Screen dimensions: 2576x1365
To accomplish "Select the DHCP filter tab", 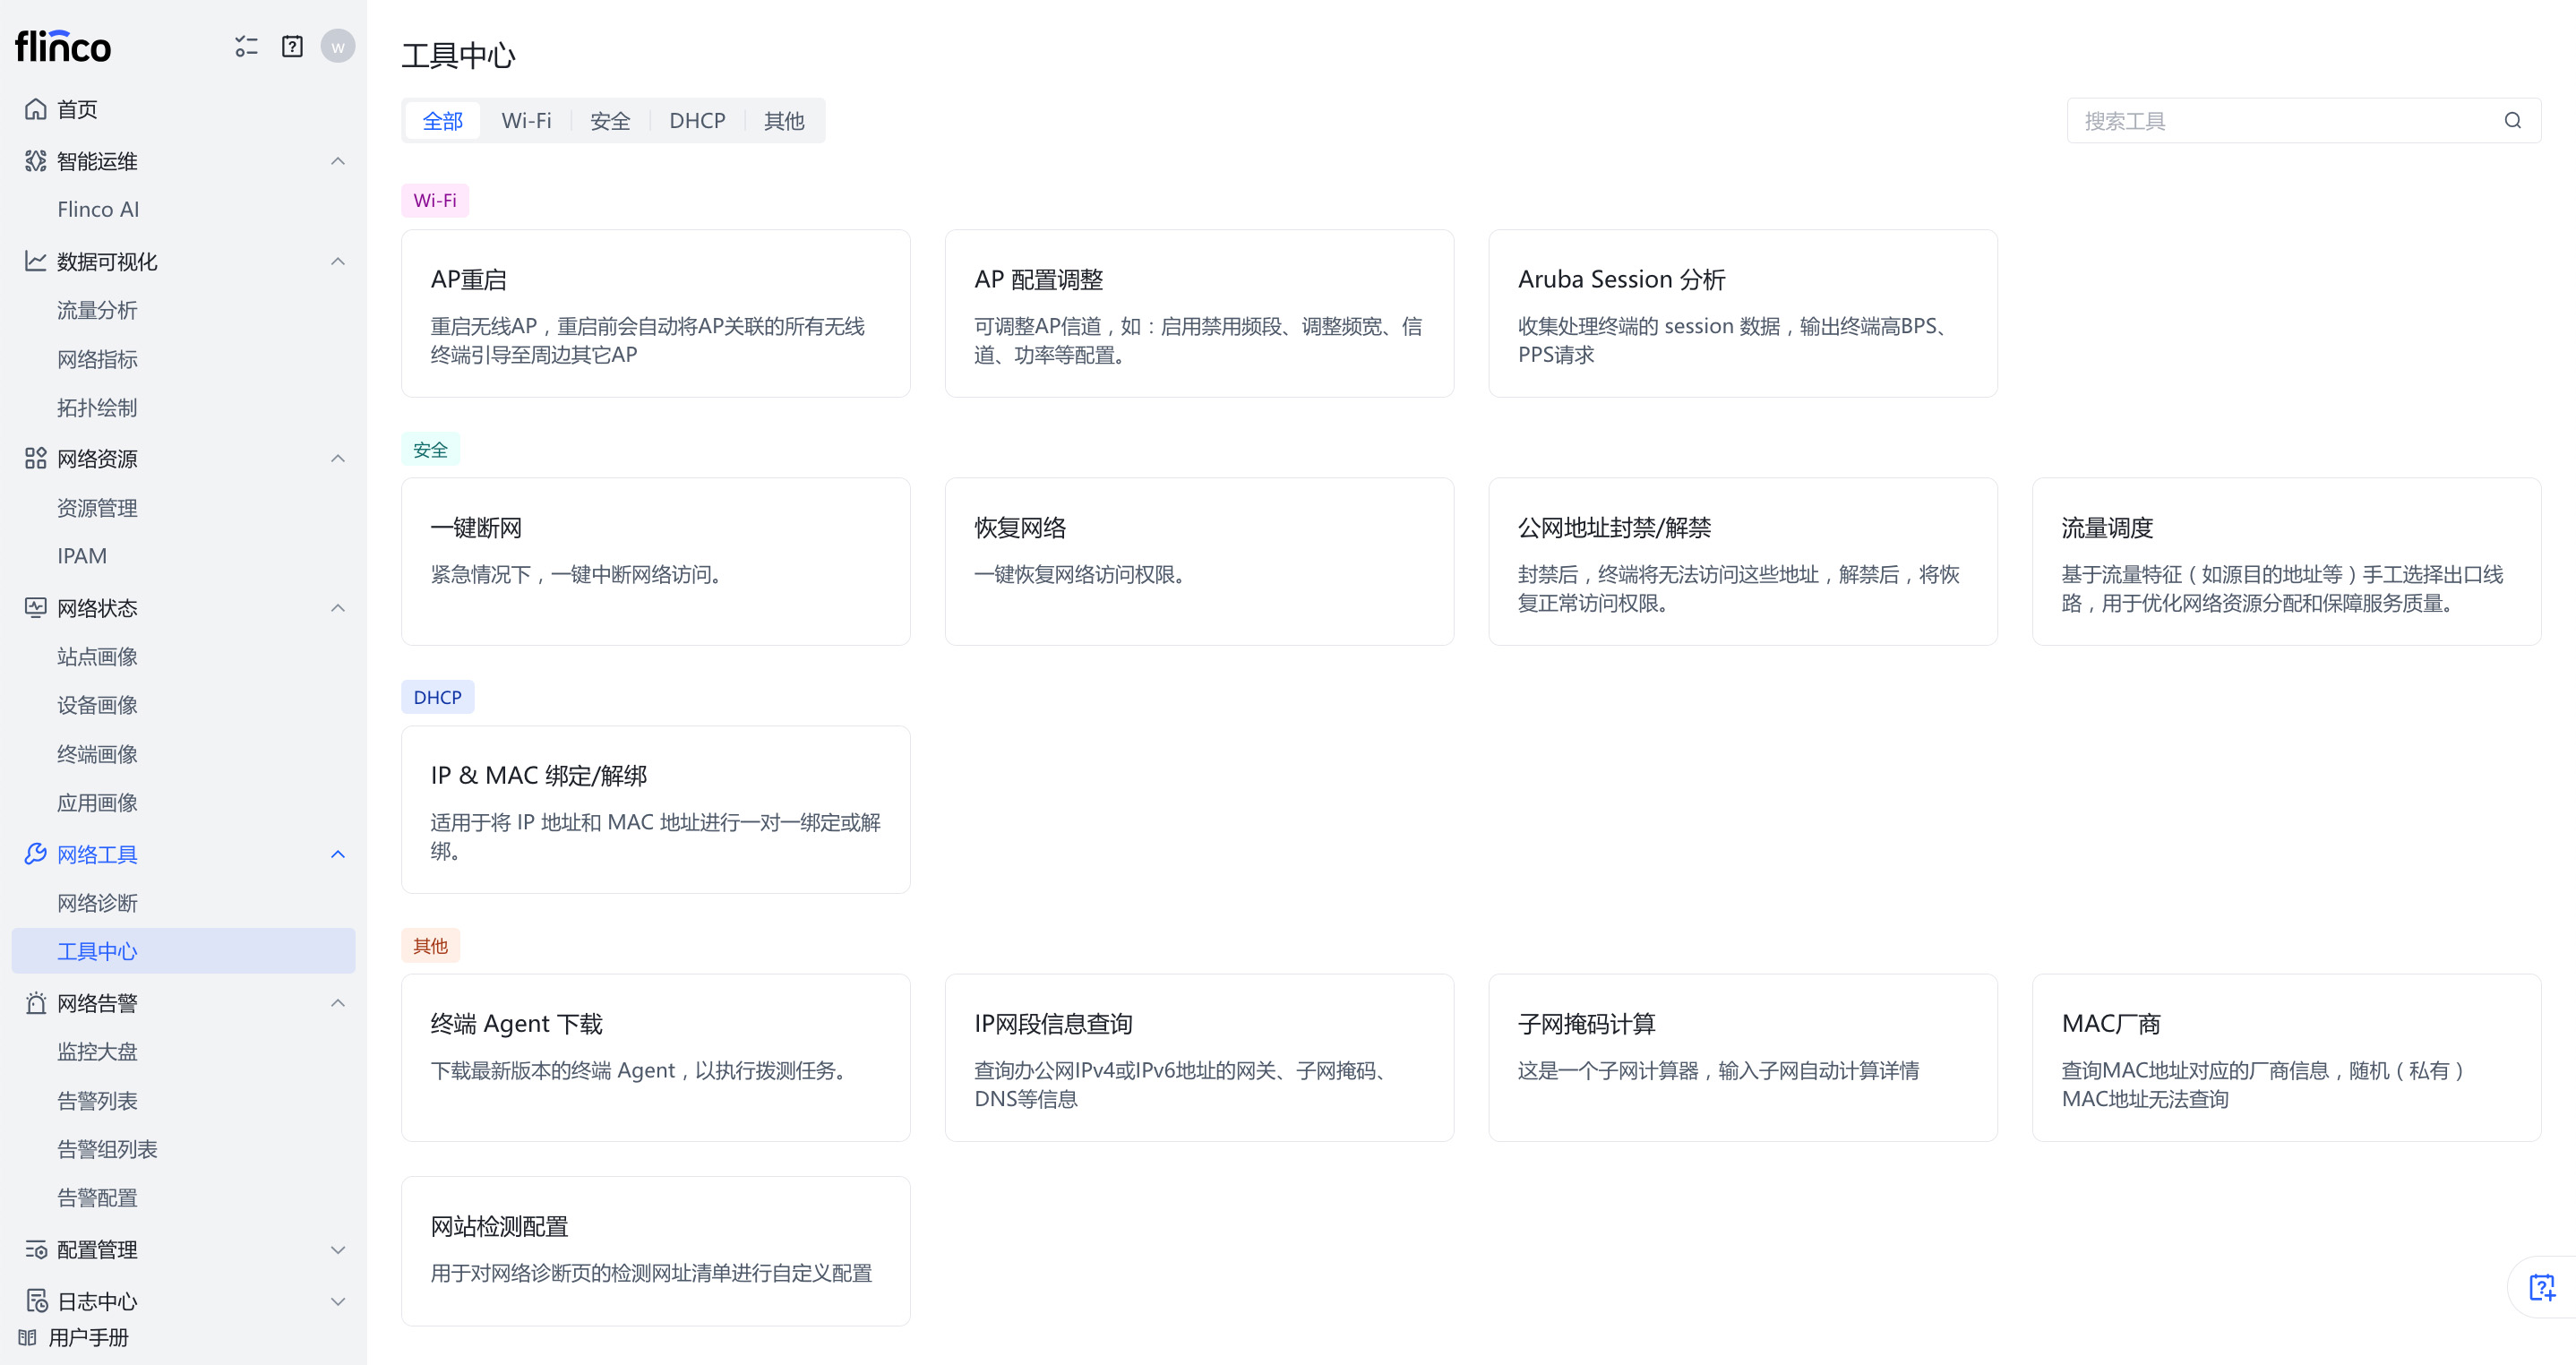I will click(697, 121).
